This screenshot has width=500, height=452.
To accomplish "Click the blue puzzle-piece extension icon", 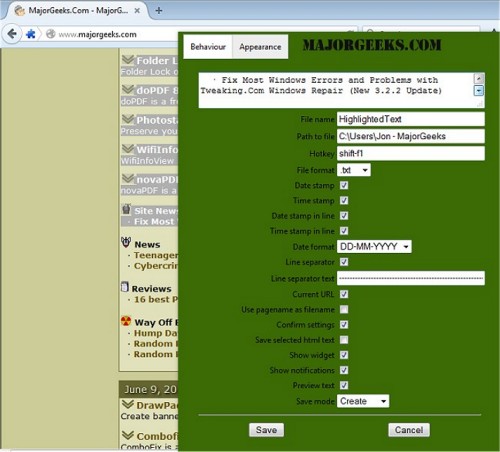I will point(31,34).
